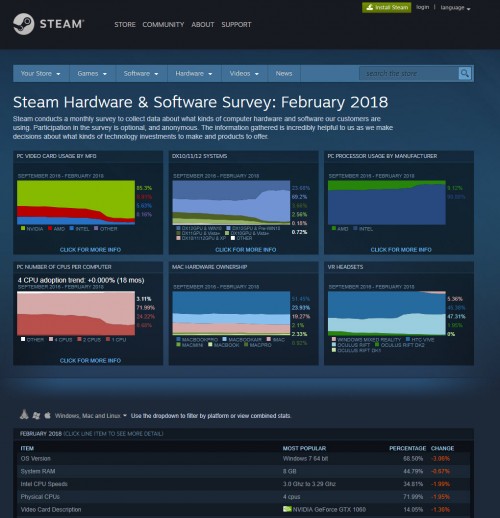Expand the Software dropdown menu

pos(141,74)
